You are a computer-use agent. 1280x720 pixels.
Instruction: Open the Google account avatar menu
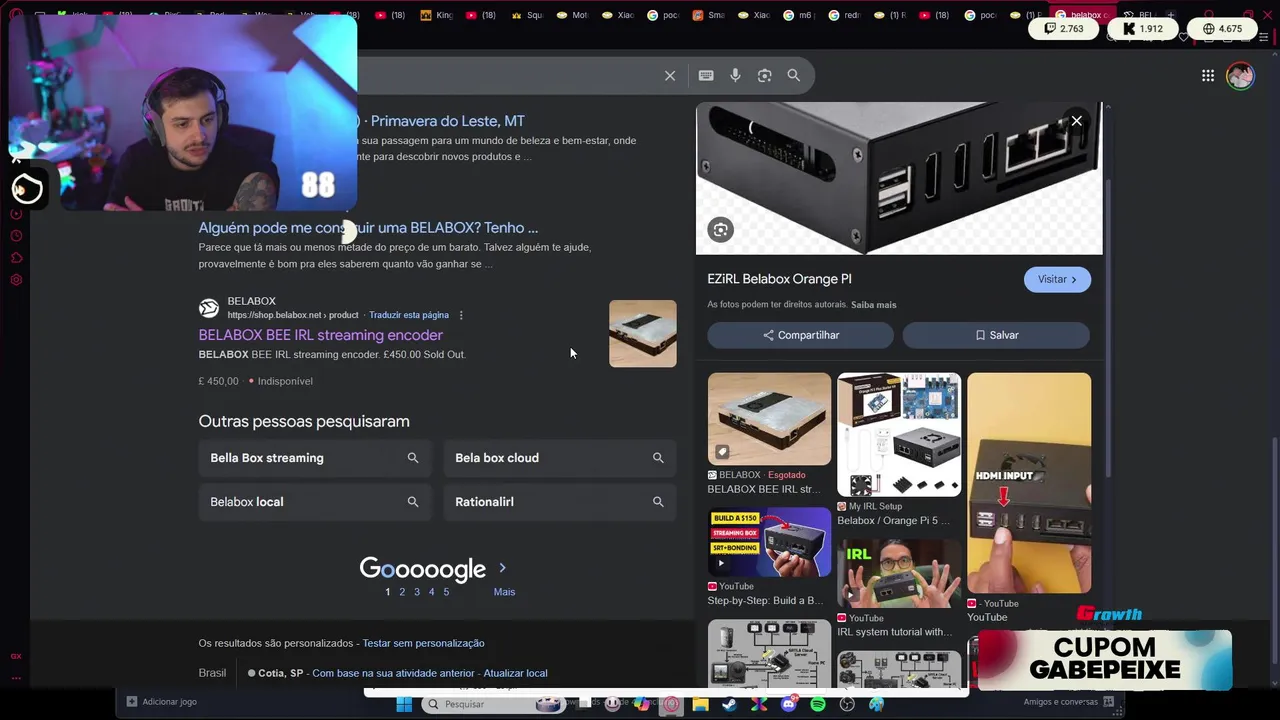[x=1240, y=76]
